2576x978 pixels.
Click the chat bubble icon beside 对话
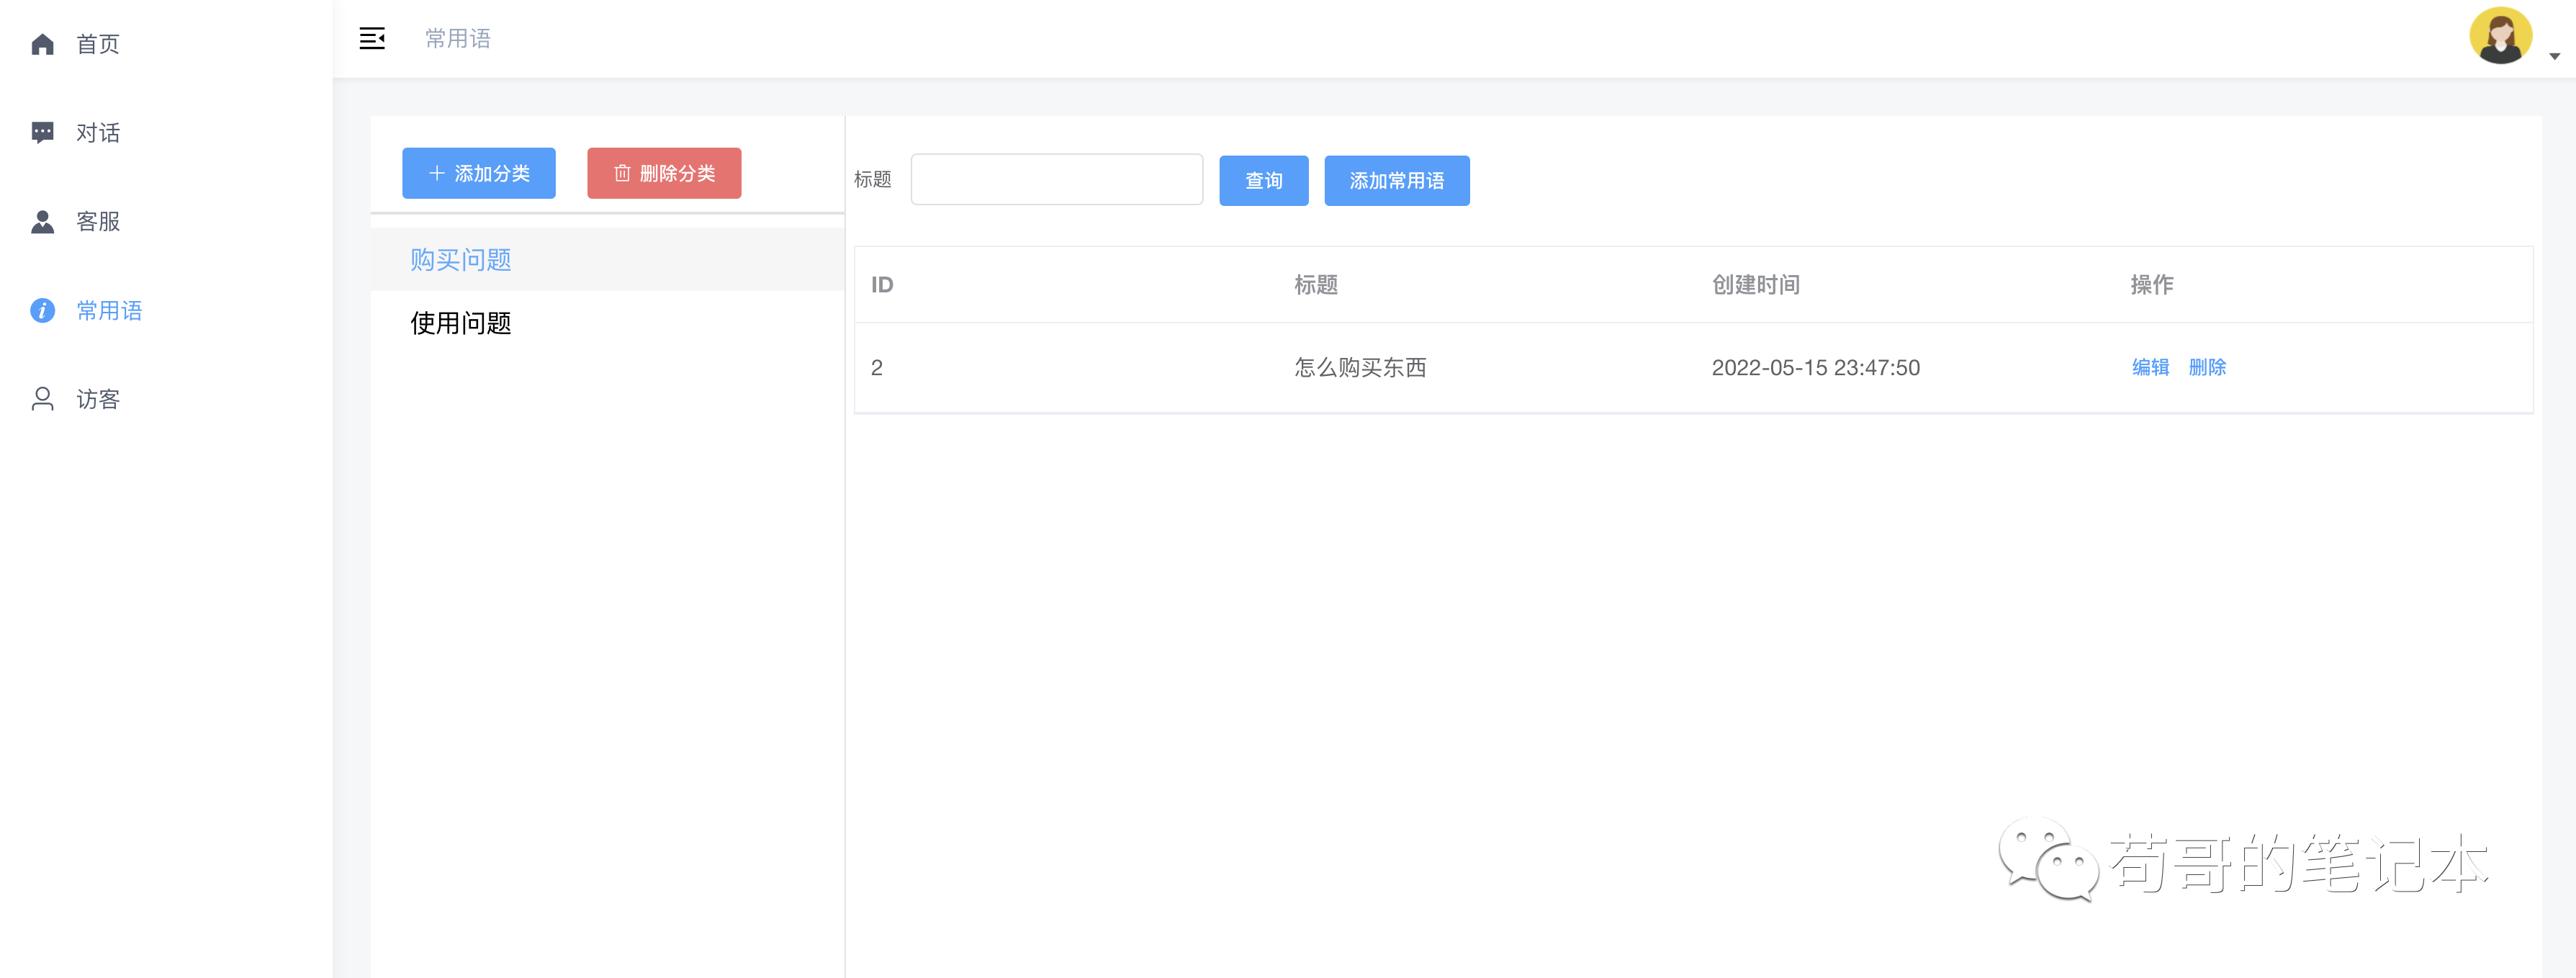pos(42,133)
